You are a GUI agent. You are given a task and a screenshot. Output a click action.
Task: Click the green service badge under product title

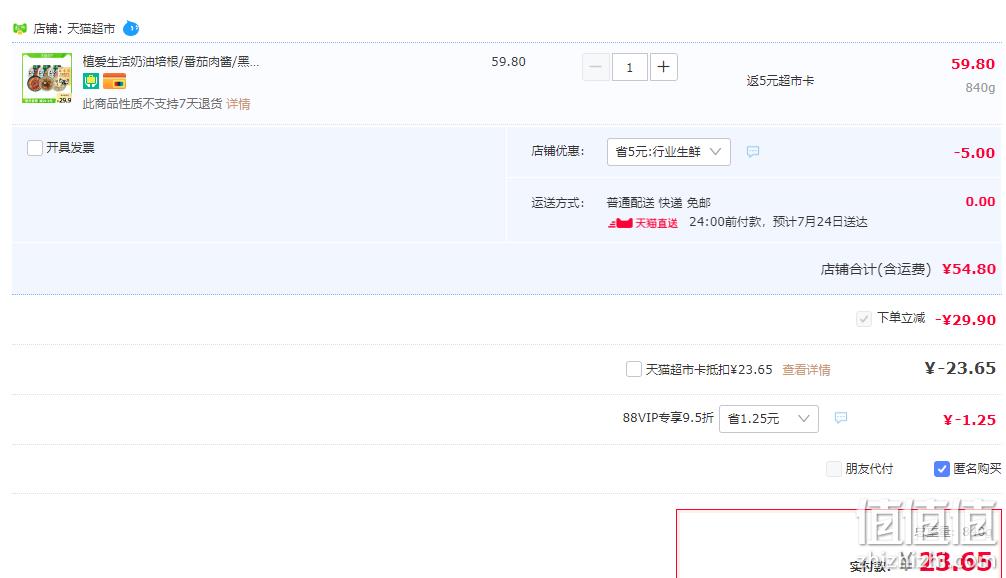click(90, 81)
